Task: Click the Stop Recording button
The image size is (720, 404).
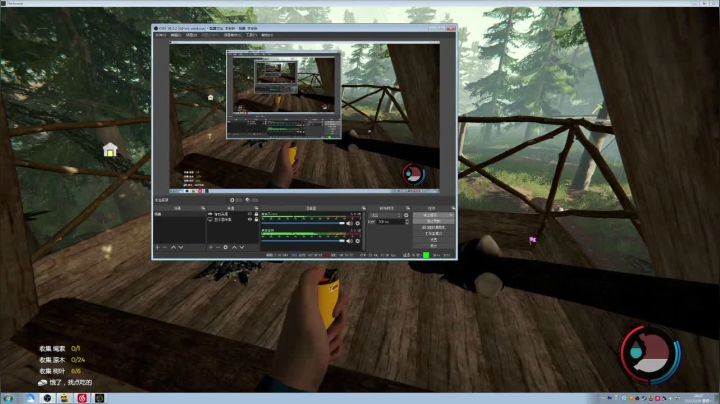Action: (433, 221)
